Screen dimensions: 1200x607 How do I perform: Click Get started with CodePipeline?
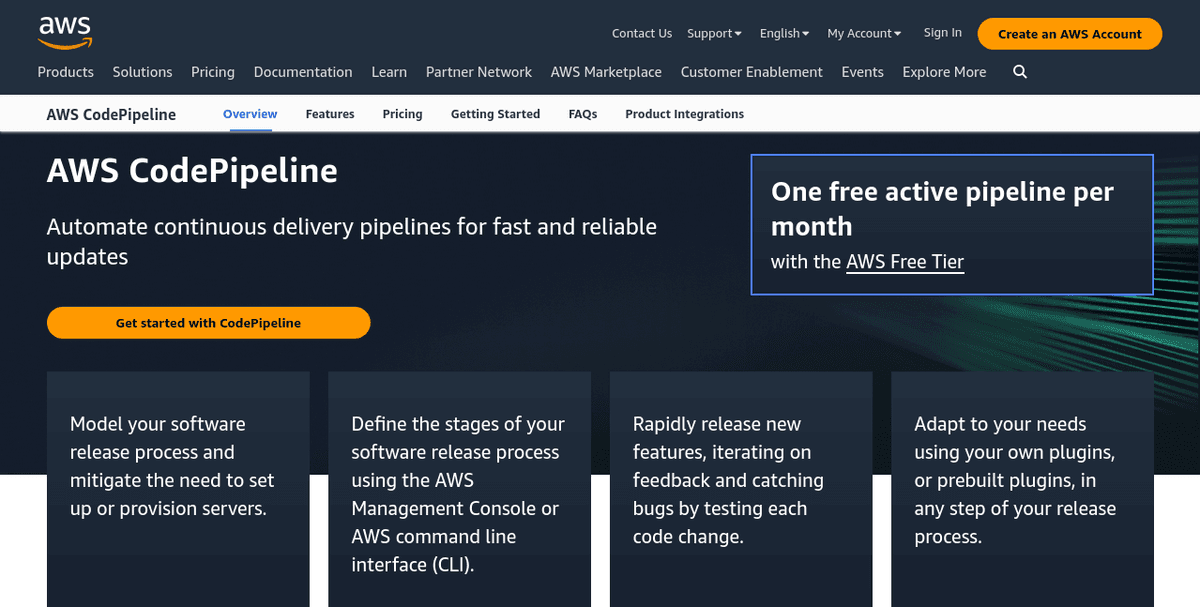[x=208, y=322]
